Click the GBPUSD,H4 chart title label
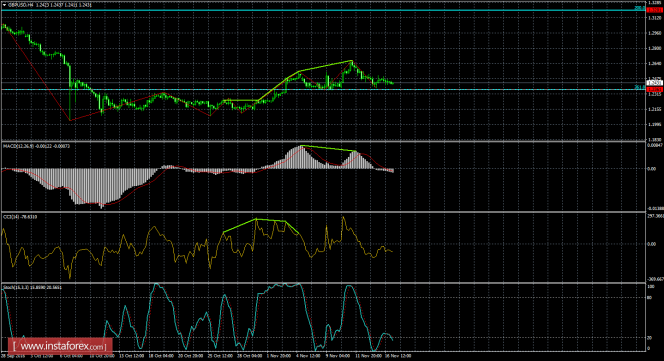 tap(17, 5)
